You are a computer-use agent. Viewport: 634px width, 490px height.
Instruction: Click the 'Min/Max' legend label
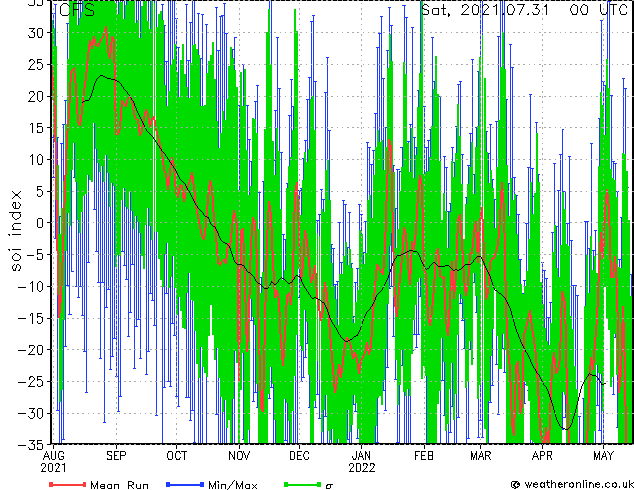tap(233, 485)
